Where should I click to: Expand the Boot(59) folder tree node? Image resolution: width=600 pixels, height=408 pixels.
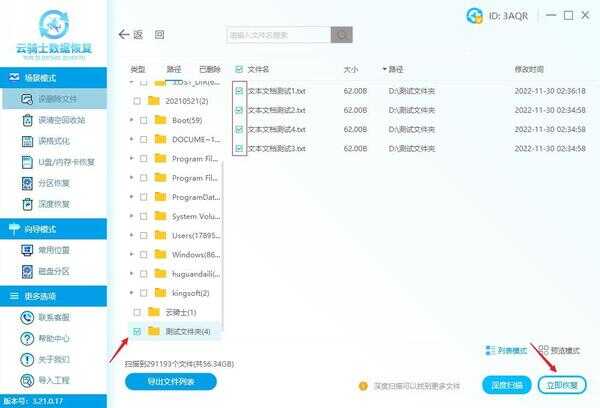(132, 120)
